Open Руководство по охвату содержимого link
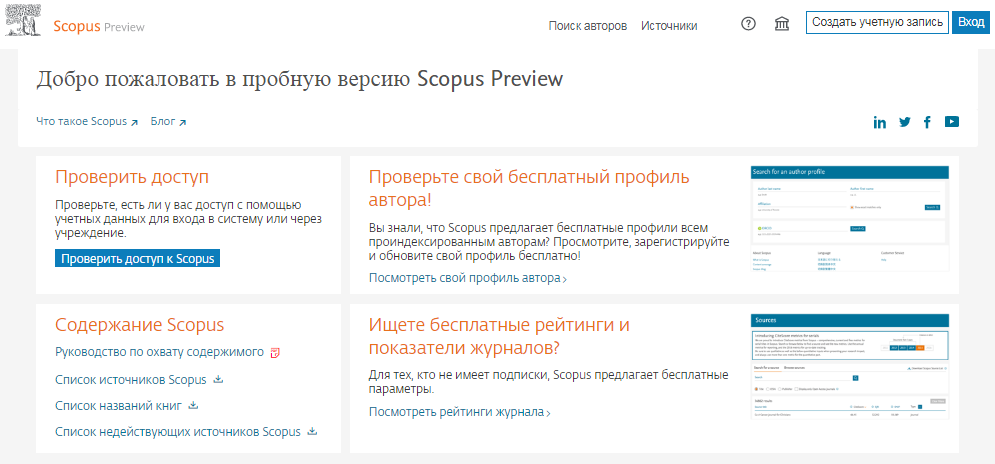 (159, 352)
